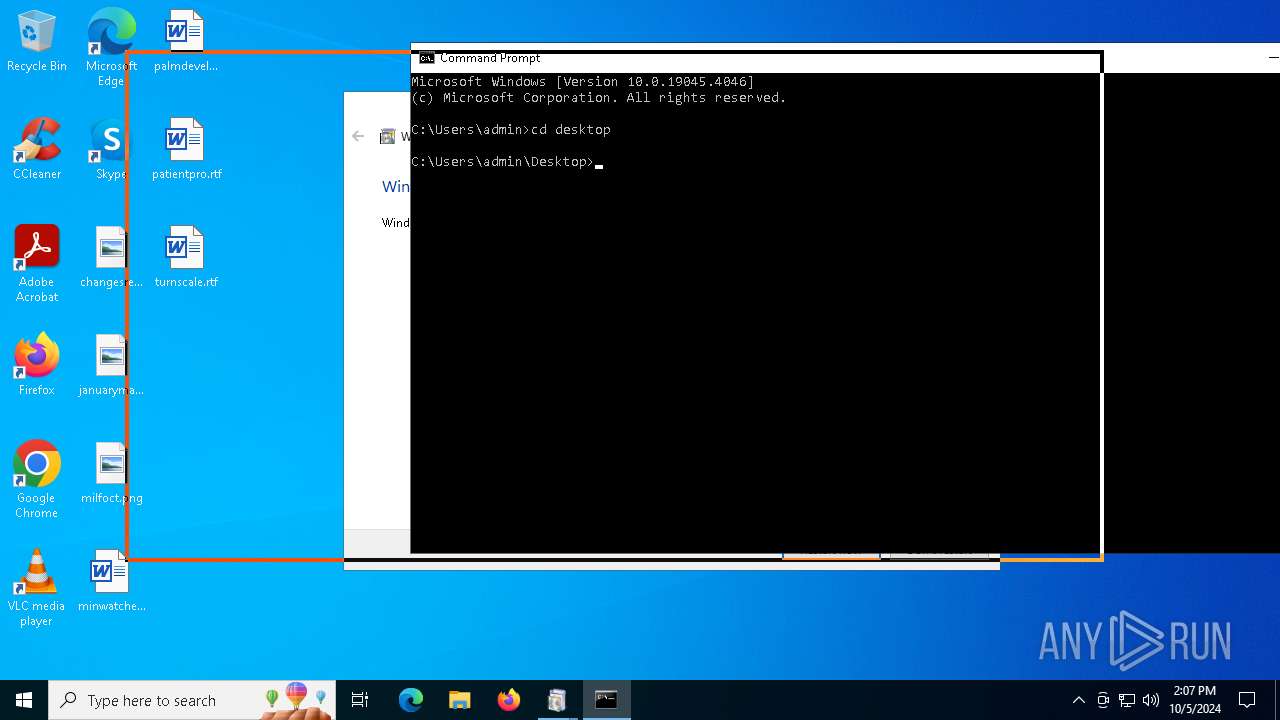1280x720 pixels.
Task: Select the januaryma image file icon
Action: point(111,365)
